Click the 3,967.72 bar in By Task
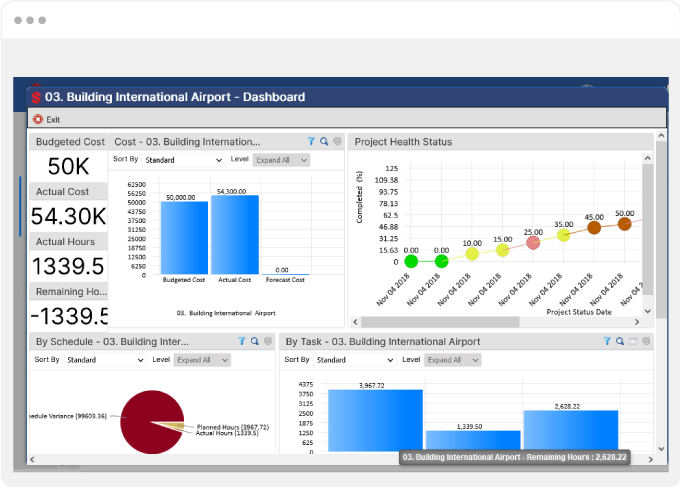This screenshot has width=680, height=487. 375,421
